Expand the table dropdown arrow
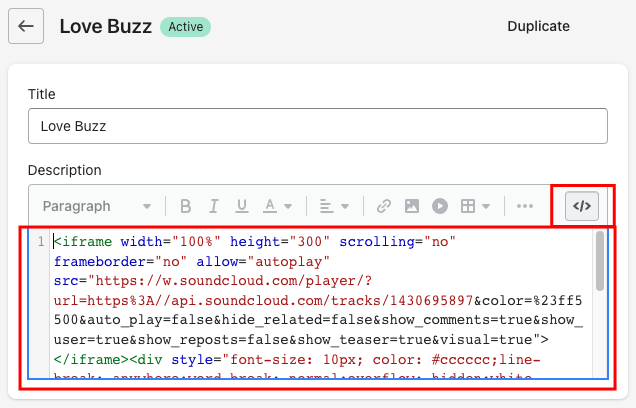This screenshot has height=408, width=636. point(486,206)
